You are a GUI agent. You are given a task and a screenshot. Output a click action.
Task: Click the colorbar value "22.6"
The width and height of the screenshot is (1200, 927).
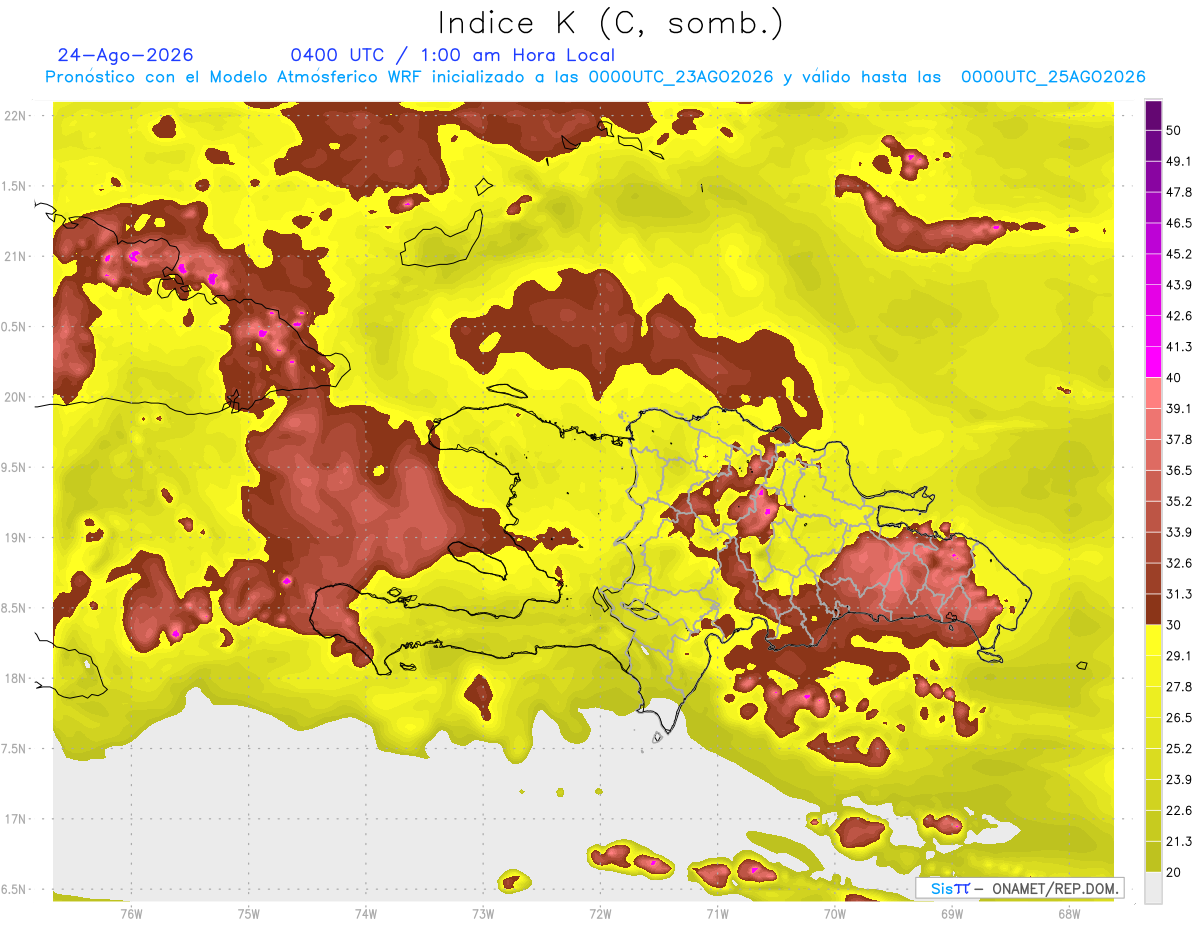(x=1179, y=810)
